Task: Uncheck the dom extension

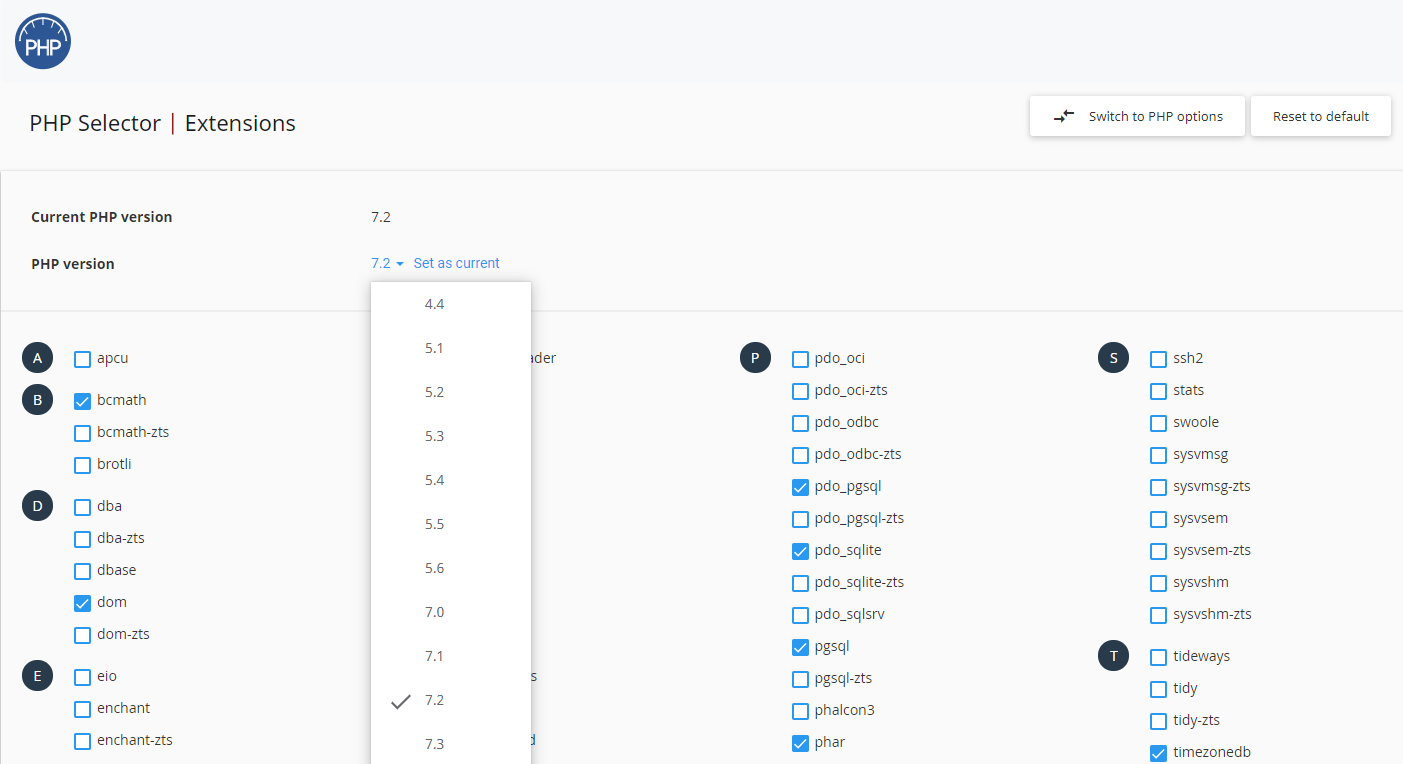Action: click(83, 603)
